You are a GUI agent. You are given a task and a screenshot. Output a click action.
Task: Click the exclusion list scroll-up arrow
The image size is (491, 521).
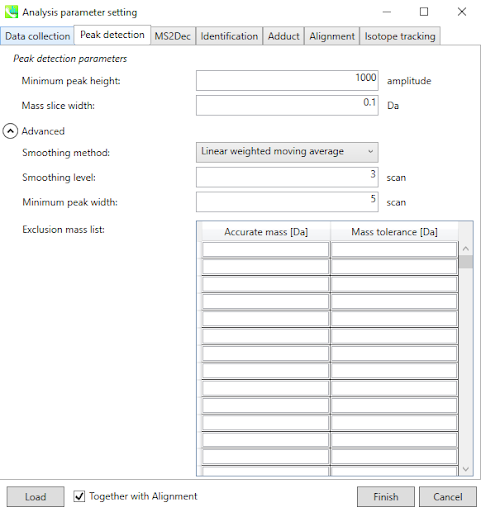click(x=466, y=248)
